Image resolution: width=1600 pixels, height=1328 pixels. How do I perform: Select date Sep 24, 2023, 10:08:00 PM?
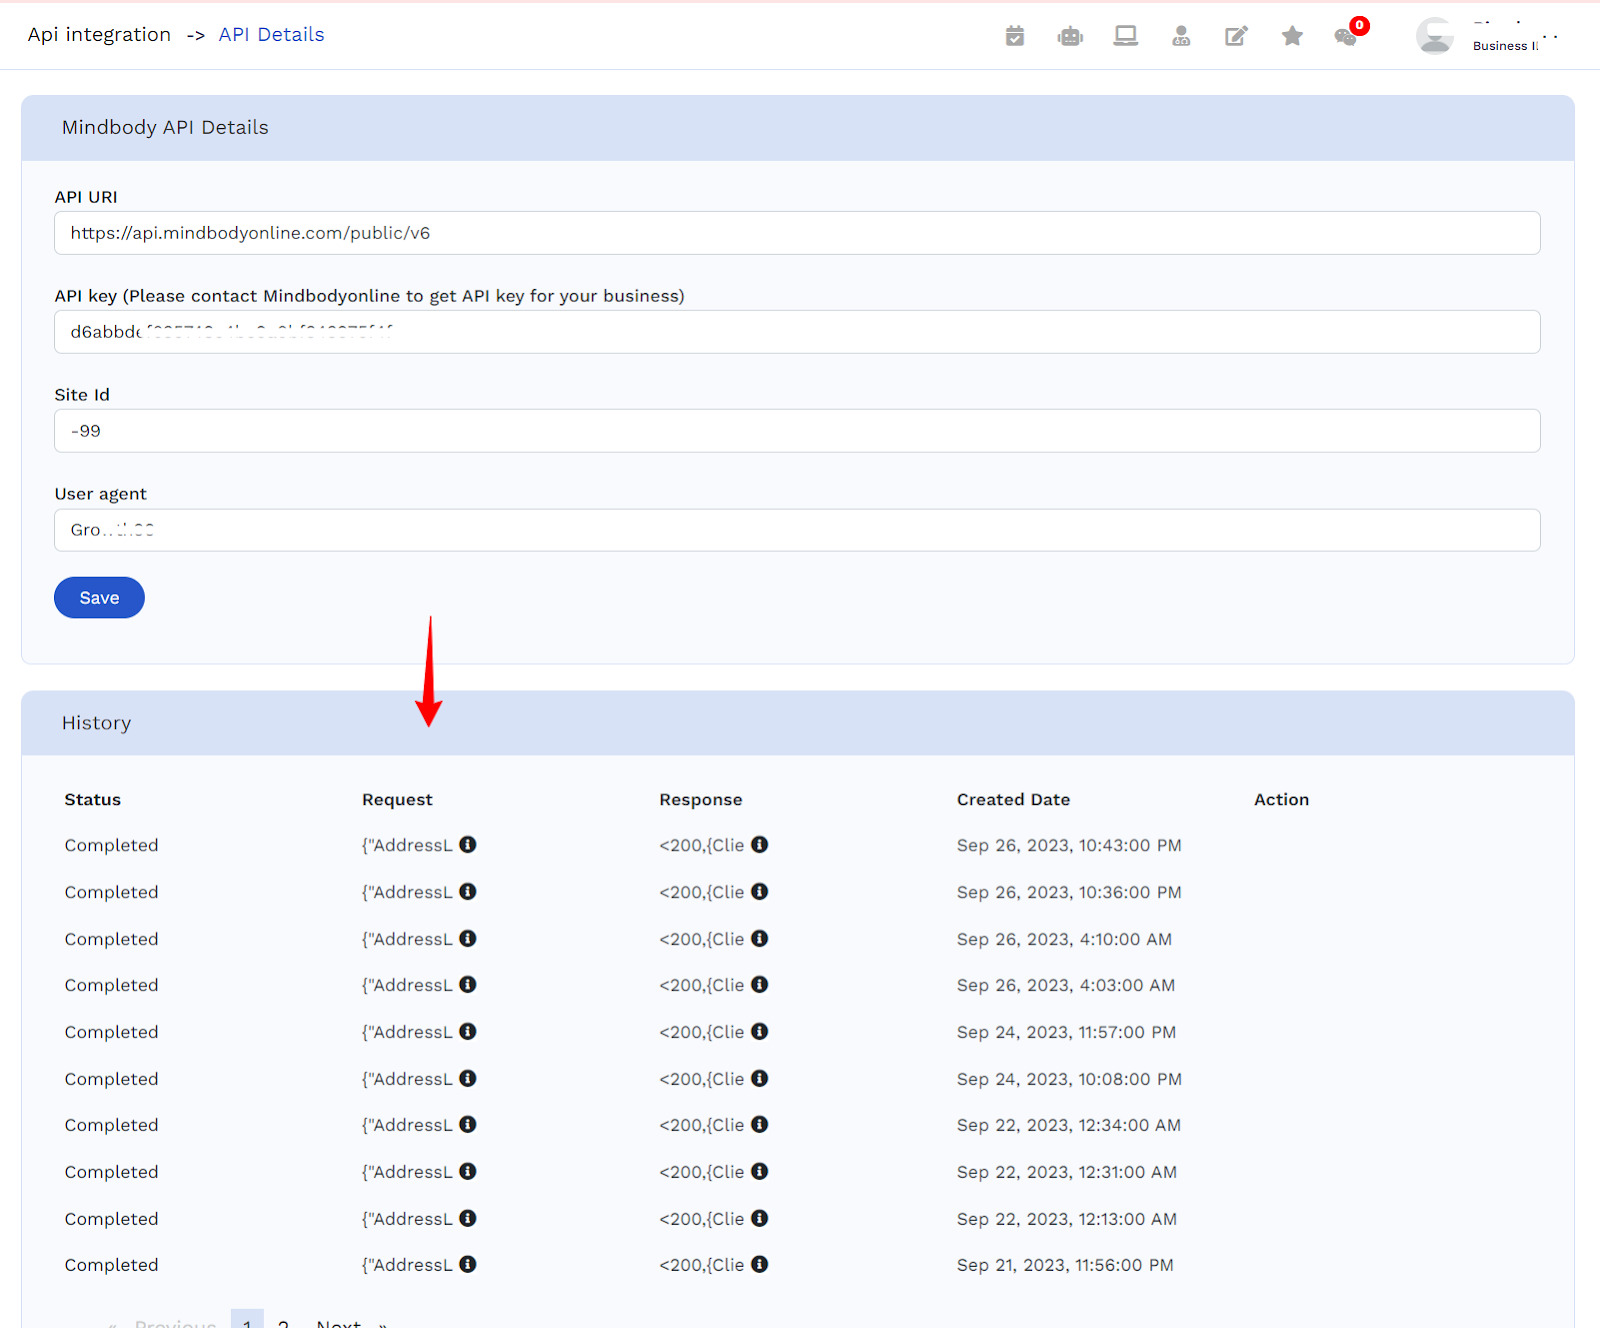pyautogui.click(x=1069, y=1080)
